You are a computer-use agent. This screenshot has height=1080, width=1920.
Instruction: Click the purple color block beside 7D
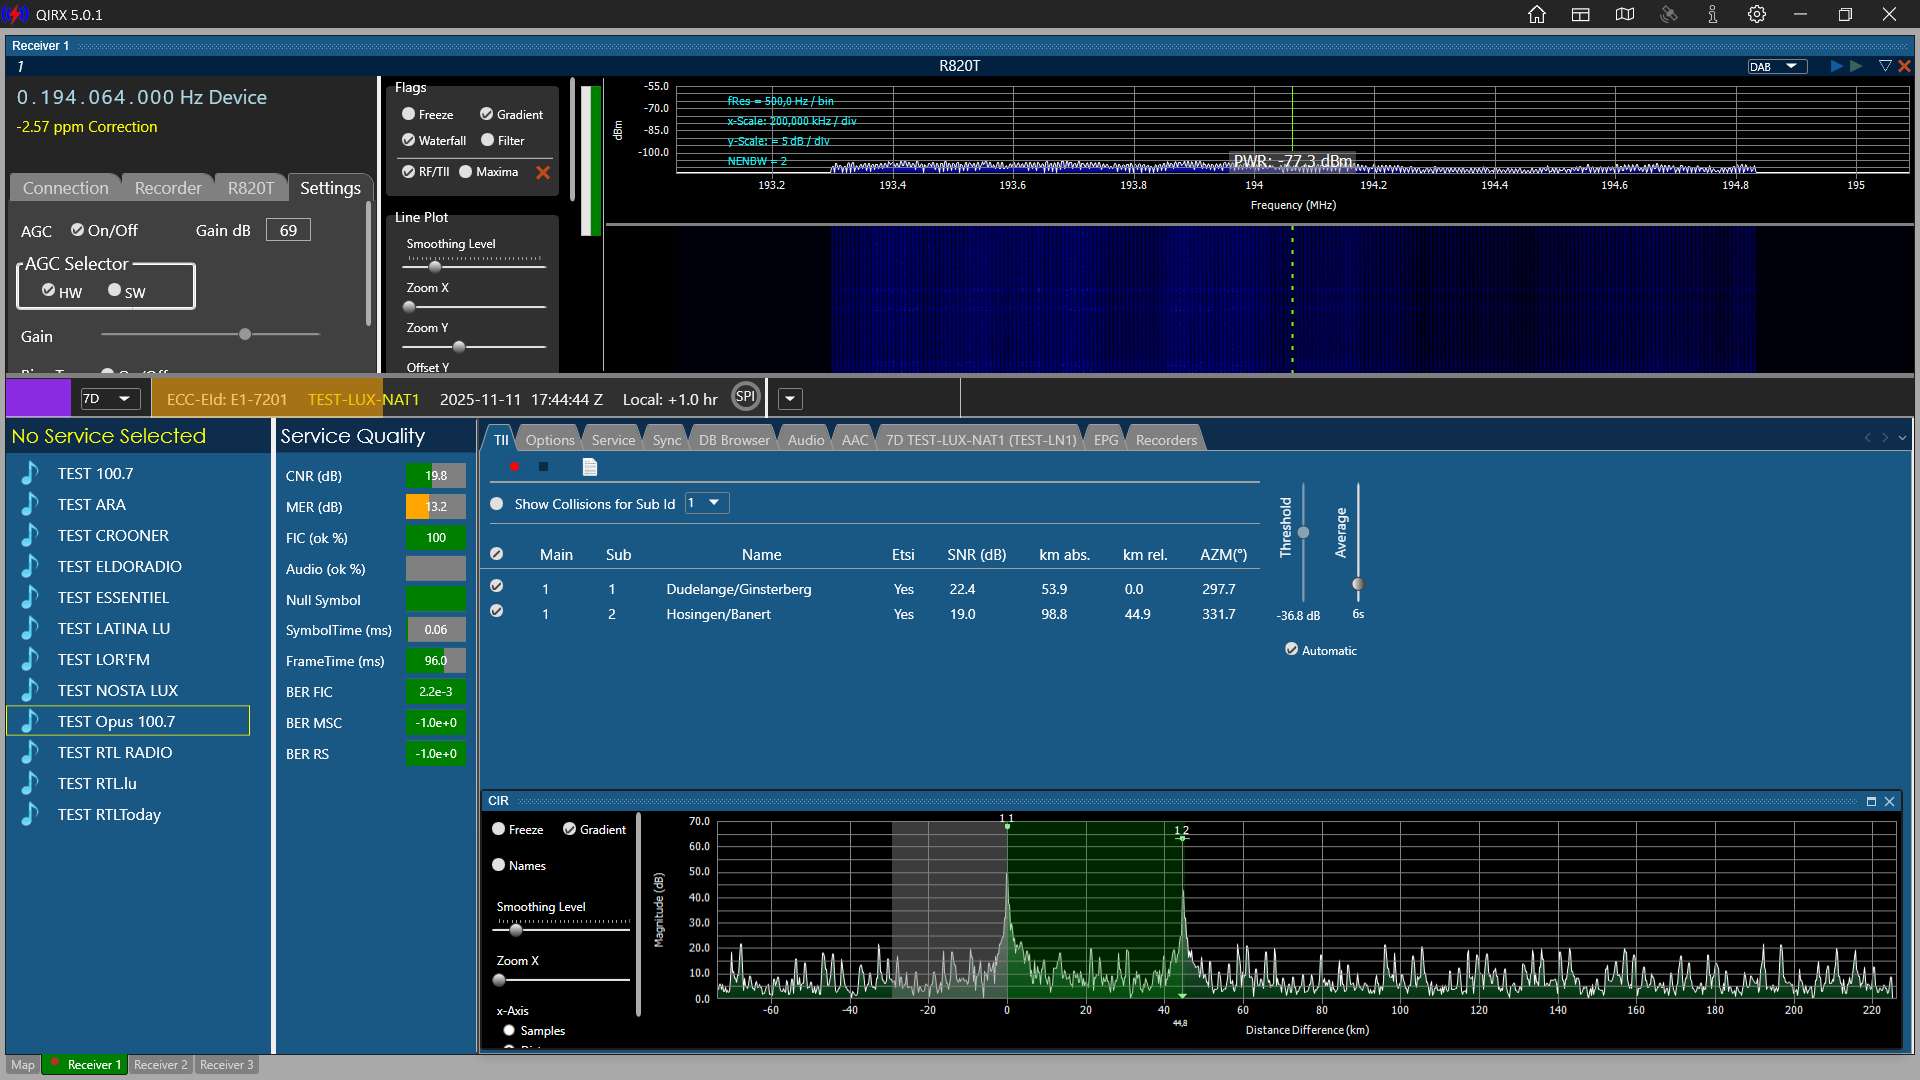pyautogui.click(x=38, y=398)
